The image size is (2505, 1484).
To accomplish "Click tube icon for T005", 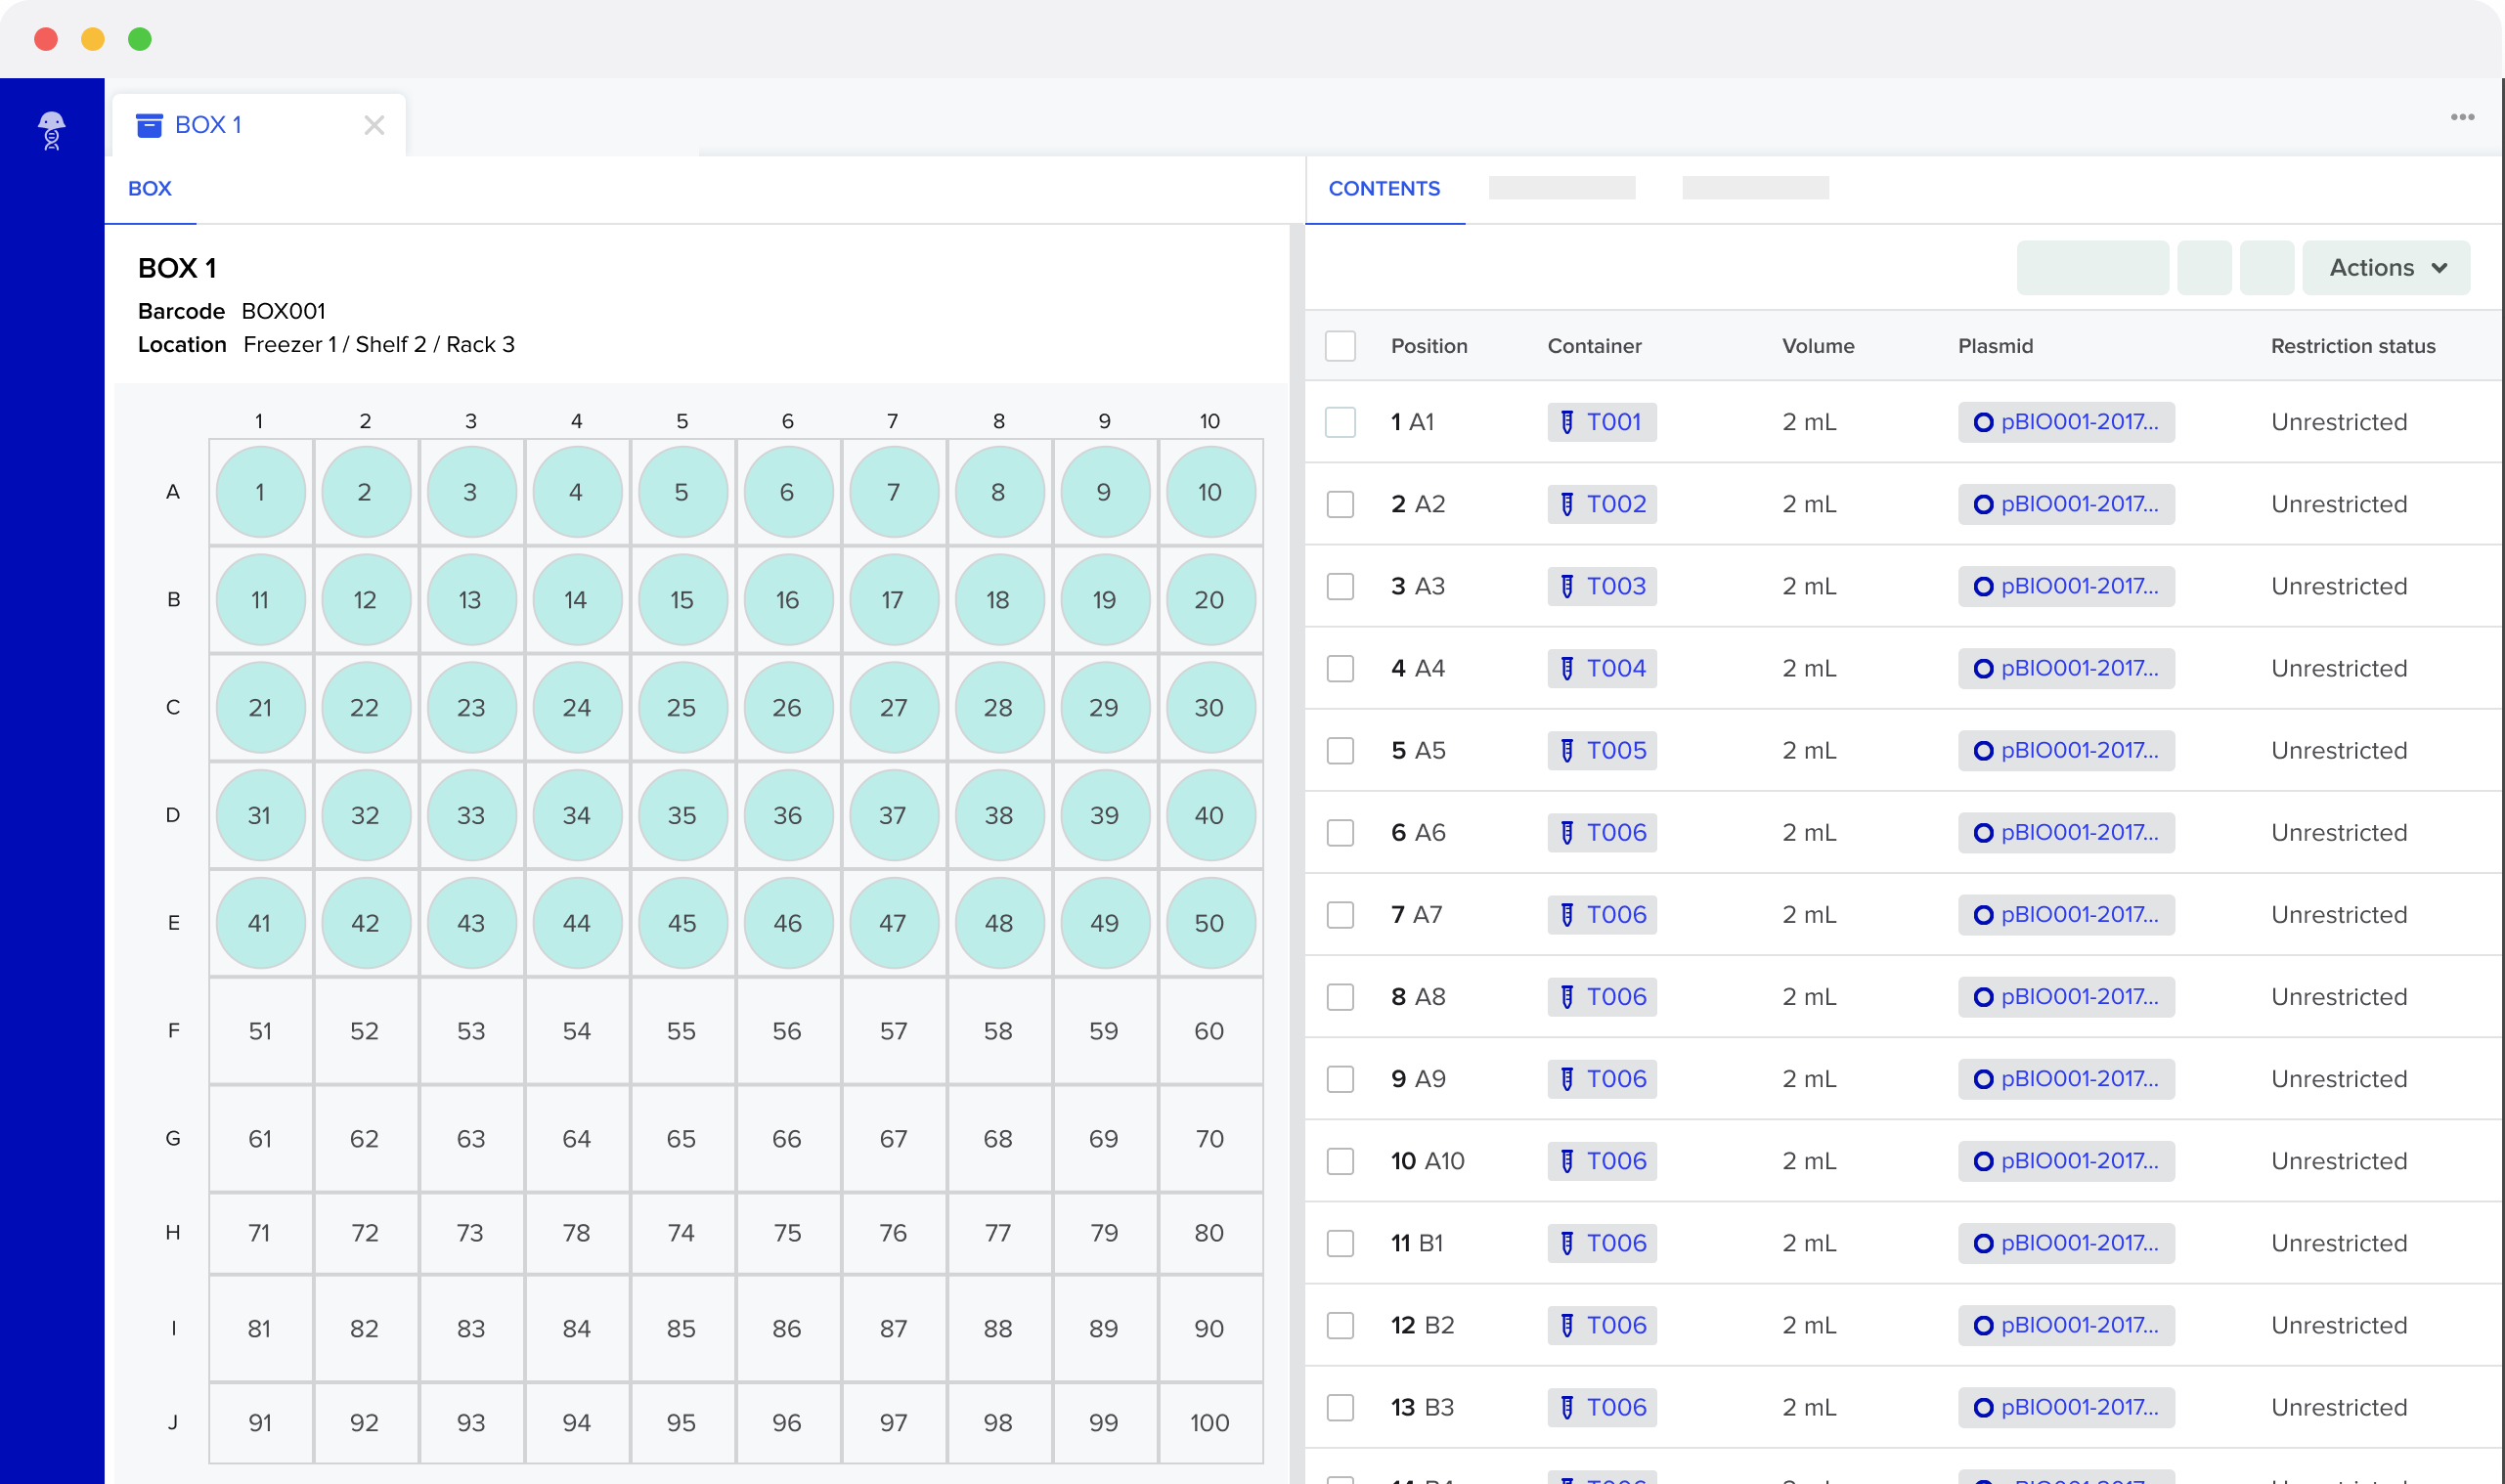I will click(1567, 750).
